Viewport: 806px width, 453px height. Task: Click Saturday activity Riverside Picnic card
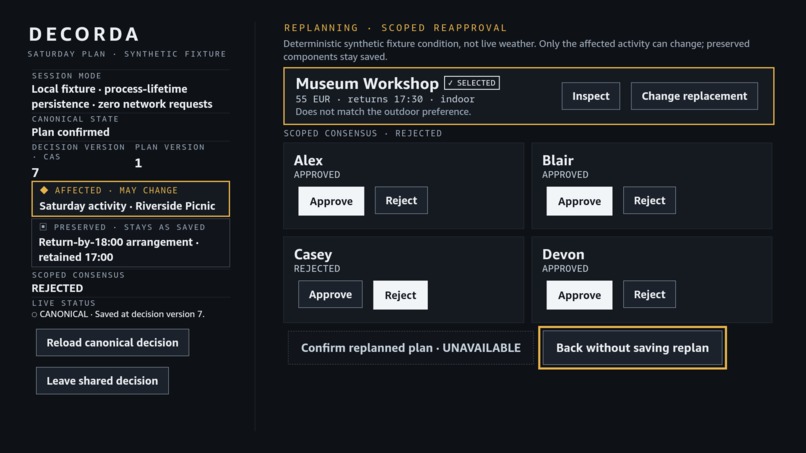(x=131, y=198)
